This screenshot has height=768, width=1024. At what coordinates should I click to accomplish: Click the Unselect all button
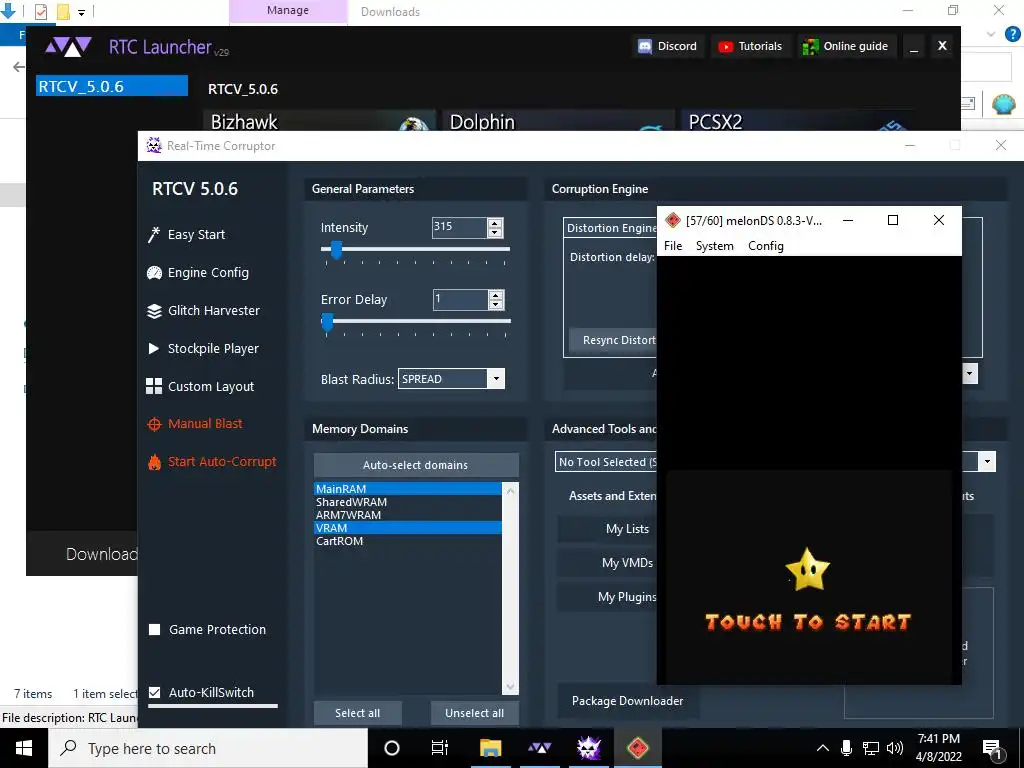(474, 713)
